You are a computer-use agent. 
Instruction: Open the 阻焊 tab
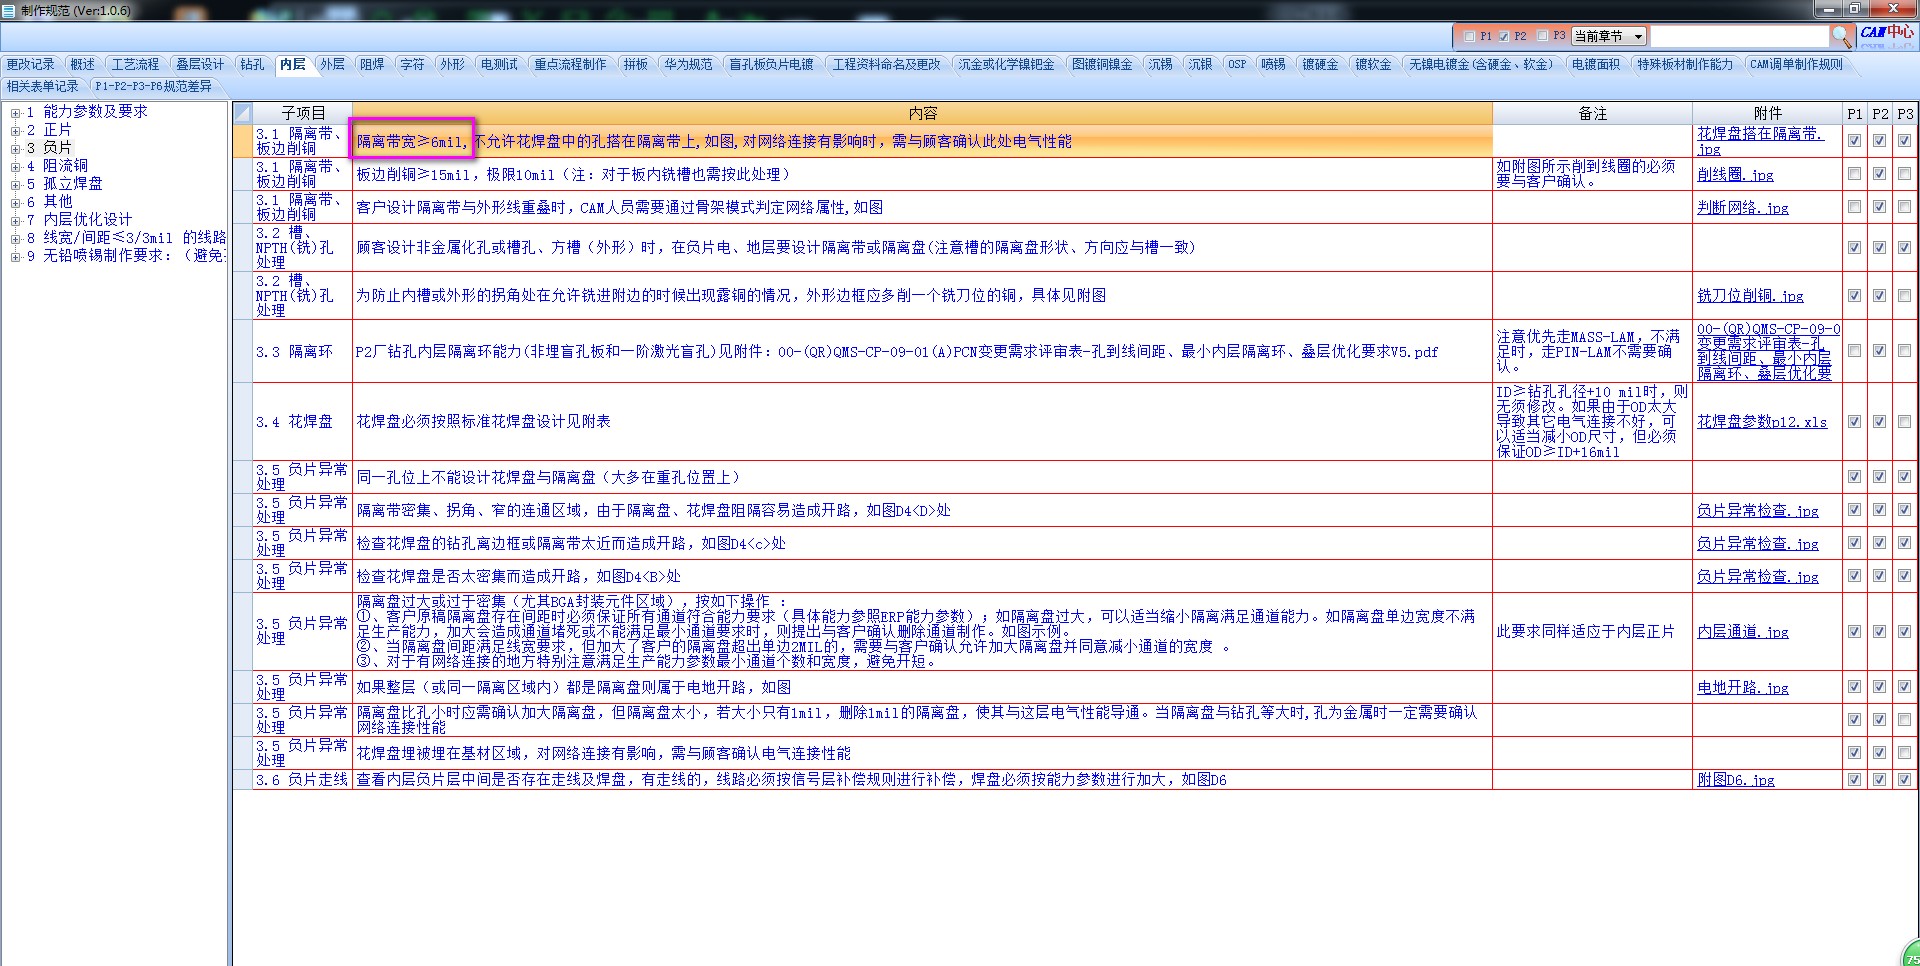(372, 64)
